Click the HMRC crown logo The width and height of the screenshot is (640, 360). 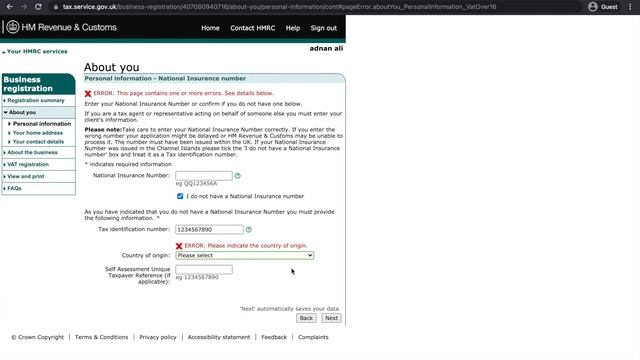[x=13, y=27]
